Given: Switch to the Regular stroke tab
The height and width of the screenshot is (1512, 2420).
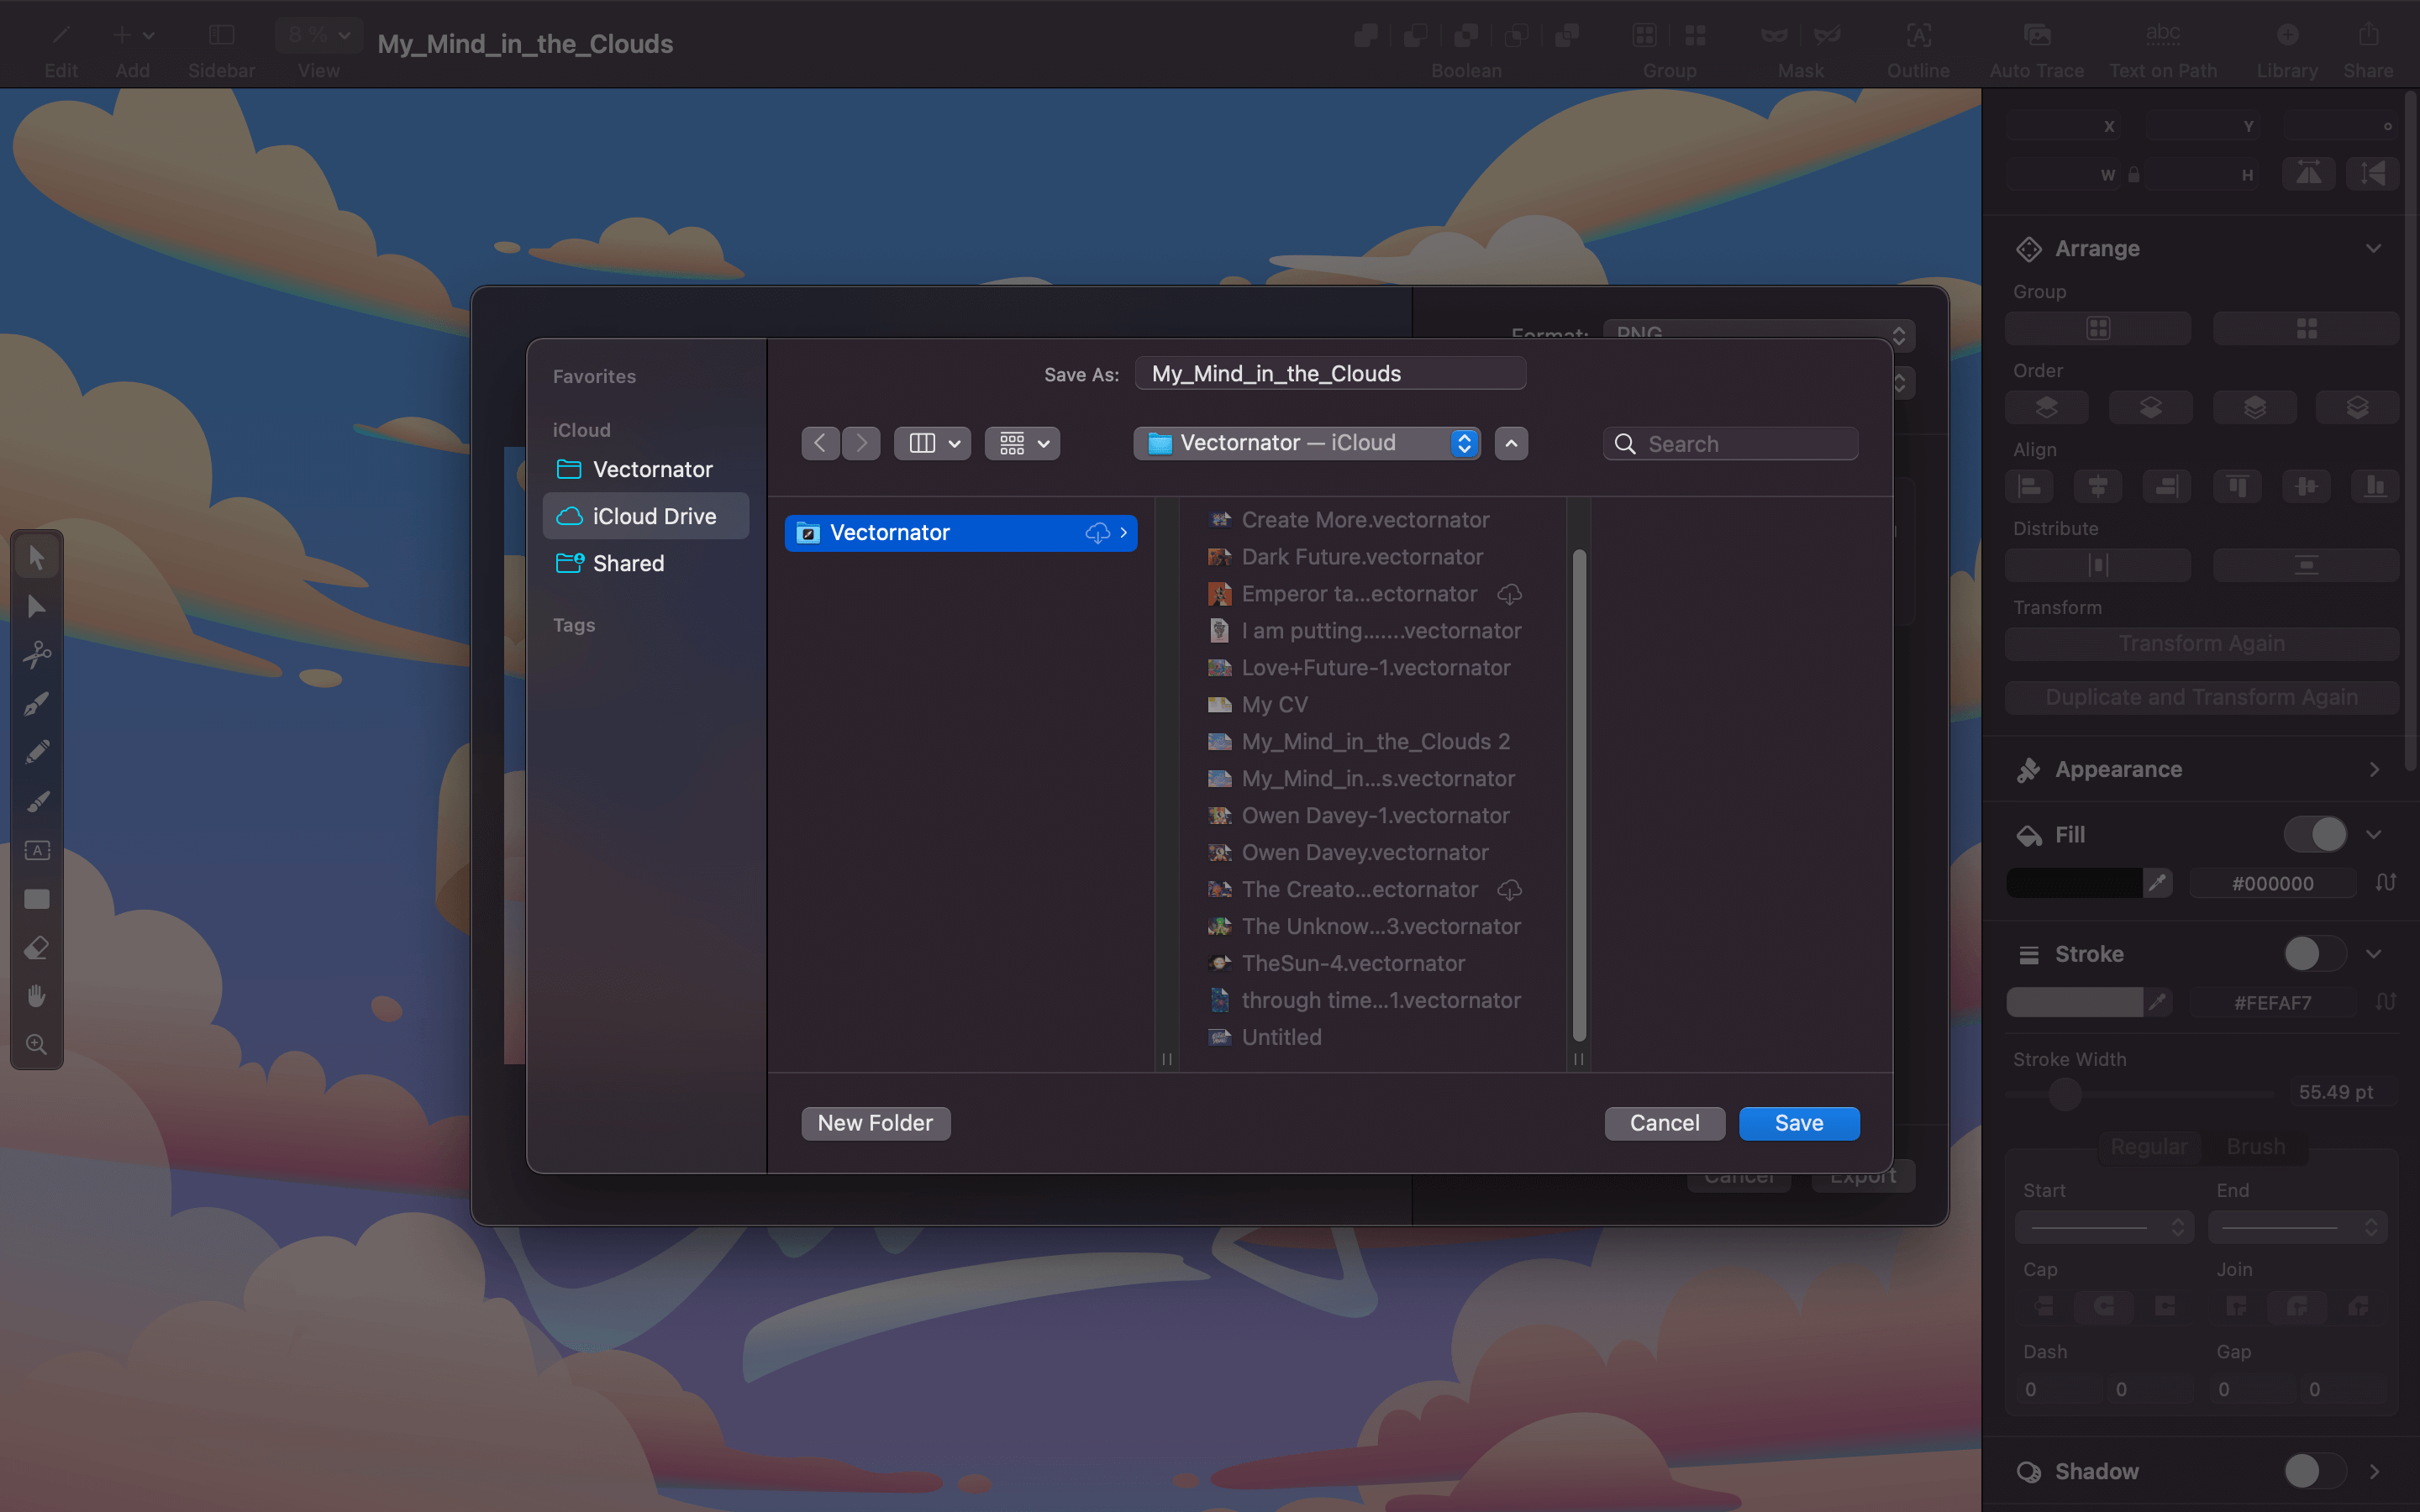Looking at the screenshot, I should [2148, 1146].
